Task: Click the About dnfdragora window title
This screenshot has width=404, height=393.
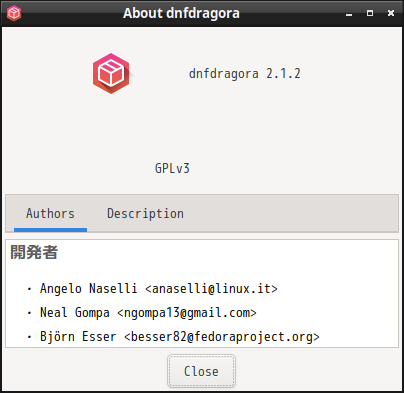Action: (x=181, y=13)
